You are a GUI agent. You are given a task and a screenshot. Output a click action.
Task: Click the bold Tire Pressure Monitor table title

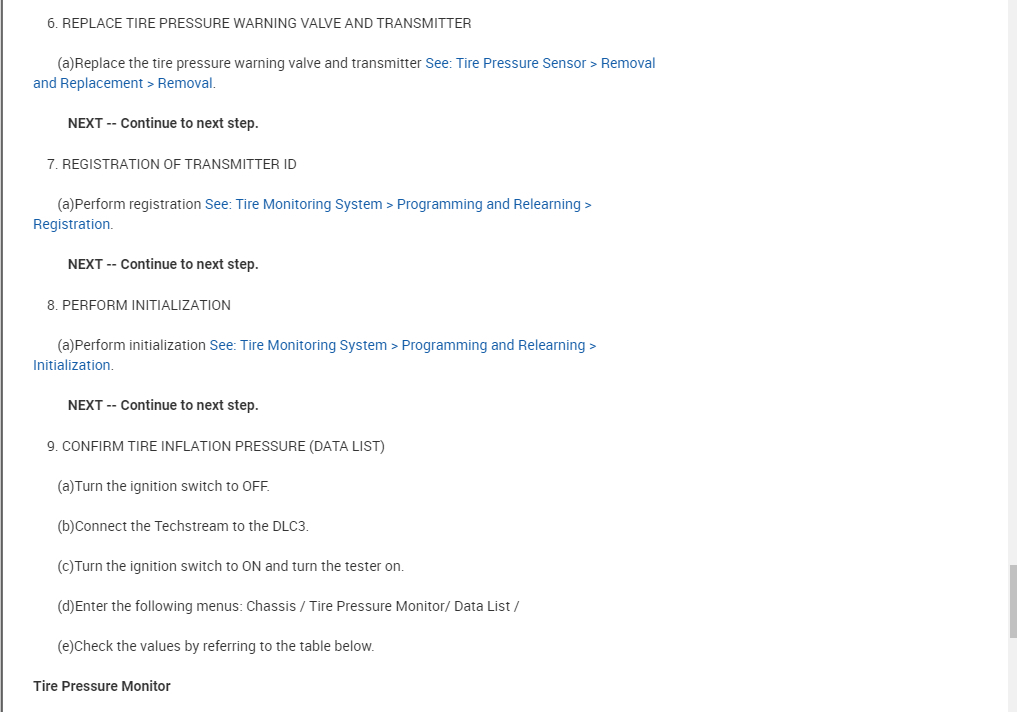click(102, 686)
